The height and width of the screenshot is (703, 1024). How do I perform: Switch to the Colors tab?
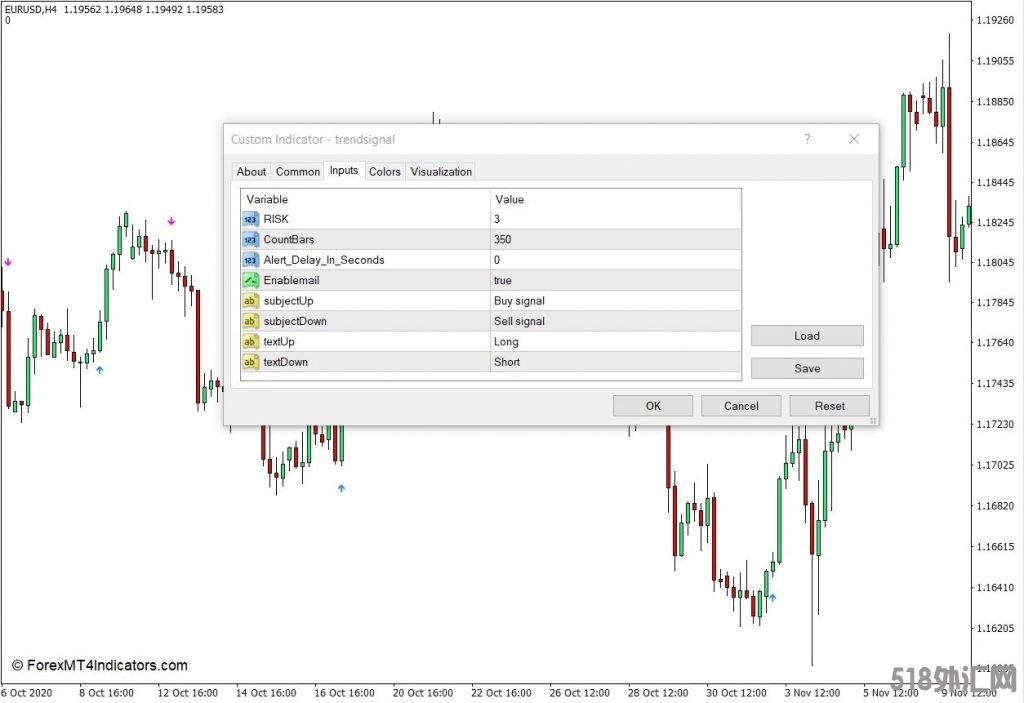pos(384,172)
